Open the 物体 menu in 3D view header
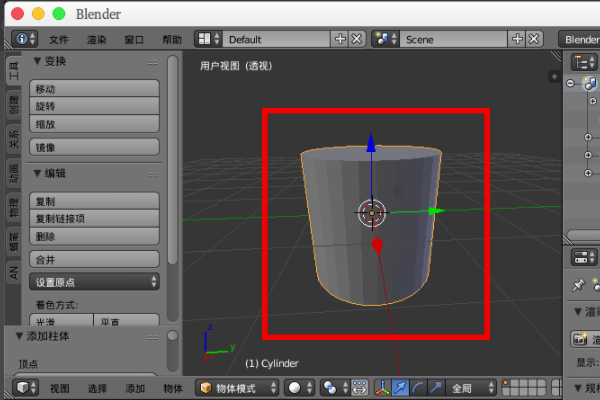Screen dimensions: 600x400 coord(173,389)
